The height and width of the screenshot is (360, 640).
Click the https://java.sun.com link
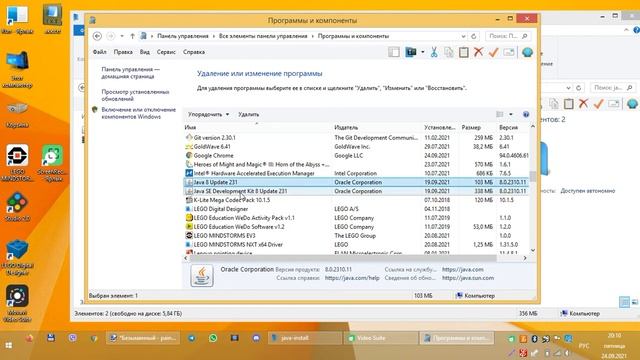click(x=468, y=278)
